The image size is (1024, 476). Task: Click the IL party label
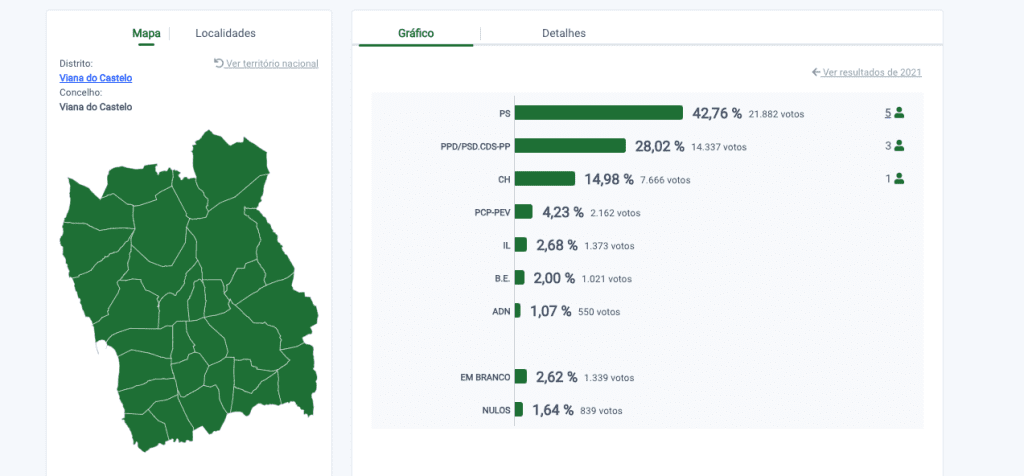point(507,245)
